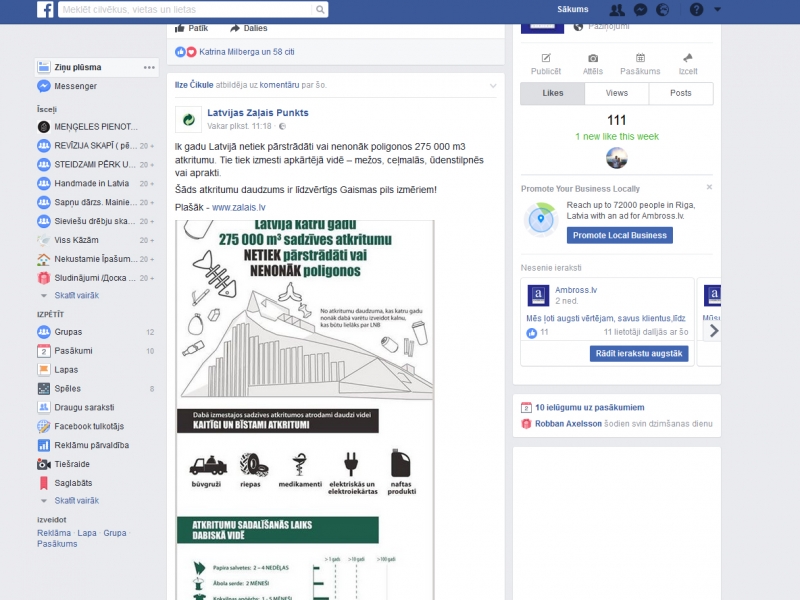Viewport: 800px width, 600px height.
Task: Click the Facebook logo icon
Action: 45,9
